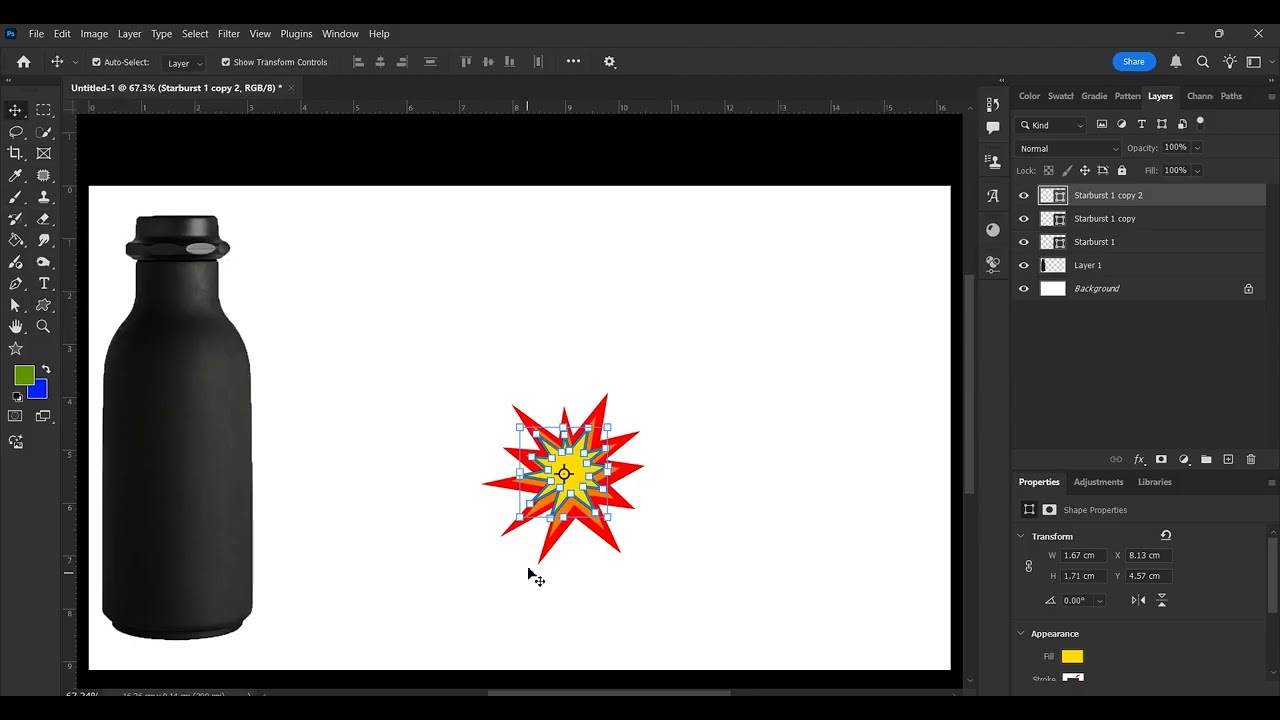
Task: Toggle Auto-Select checkbox
Action: pos(97,62)
